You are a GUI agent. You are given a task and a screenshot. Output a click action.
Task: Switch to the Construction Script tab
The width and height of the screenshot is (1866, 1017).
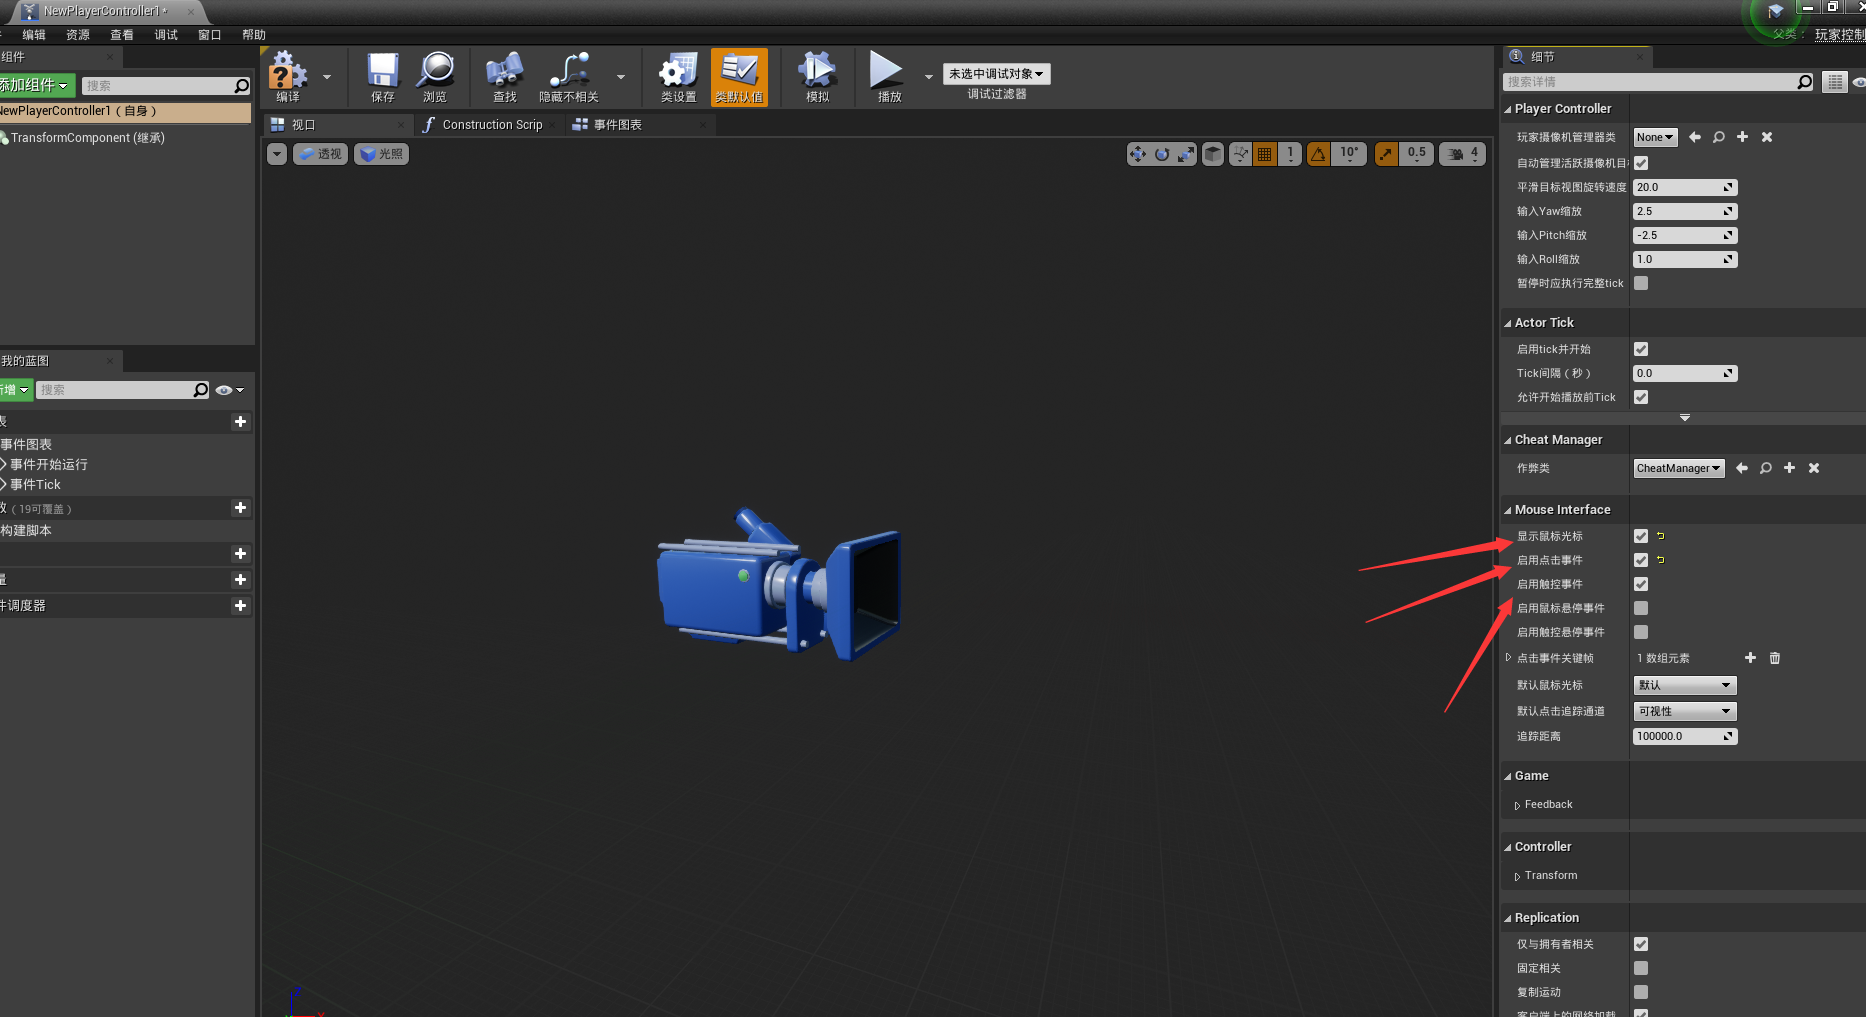tap(491, 125)
